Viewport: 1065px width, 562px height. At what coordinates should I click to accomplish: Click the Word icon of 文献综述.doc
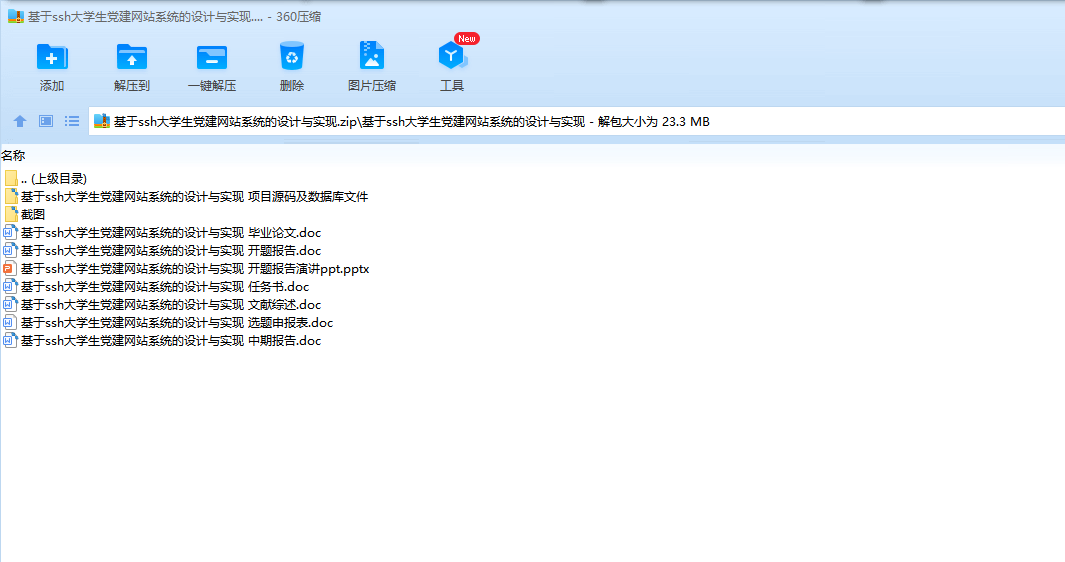pyautogui.click(x=10, y=304)
